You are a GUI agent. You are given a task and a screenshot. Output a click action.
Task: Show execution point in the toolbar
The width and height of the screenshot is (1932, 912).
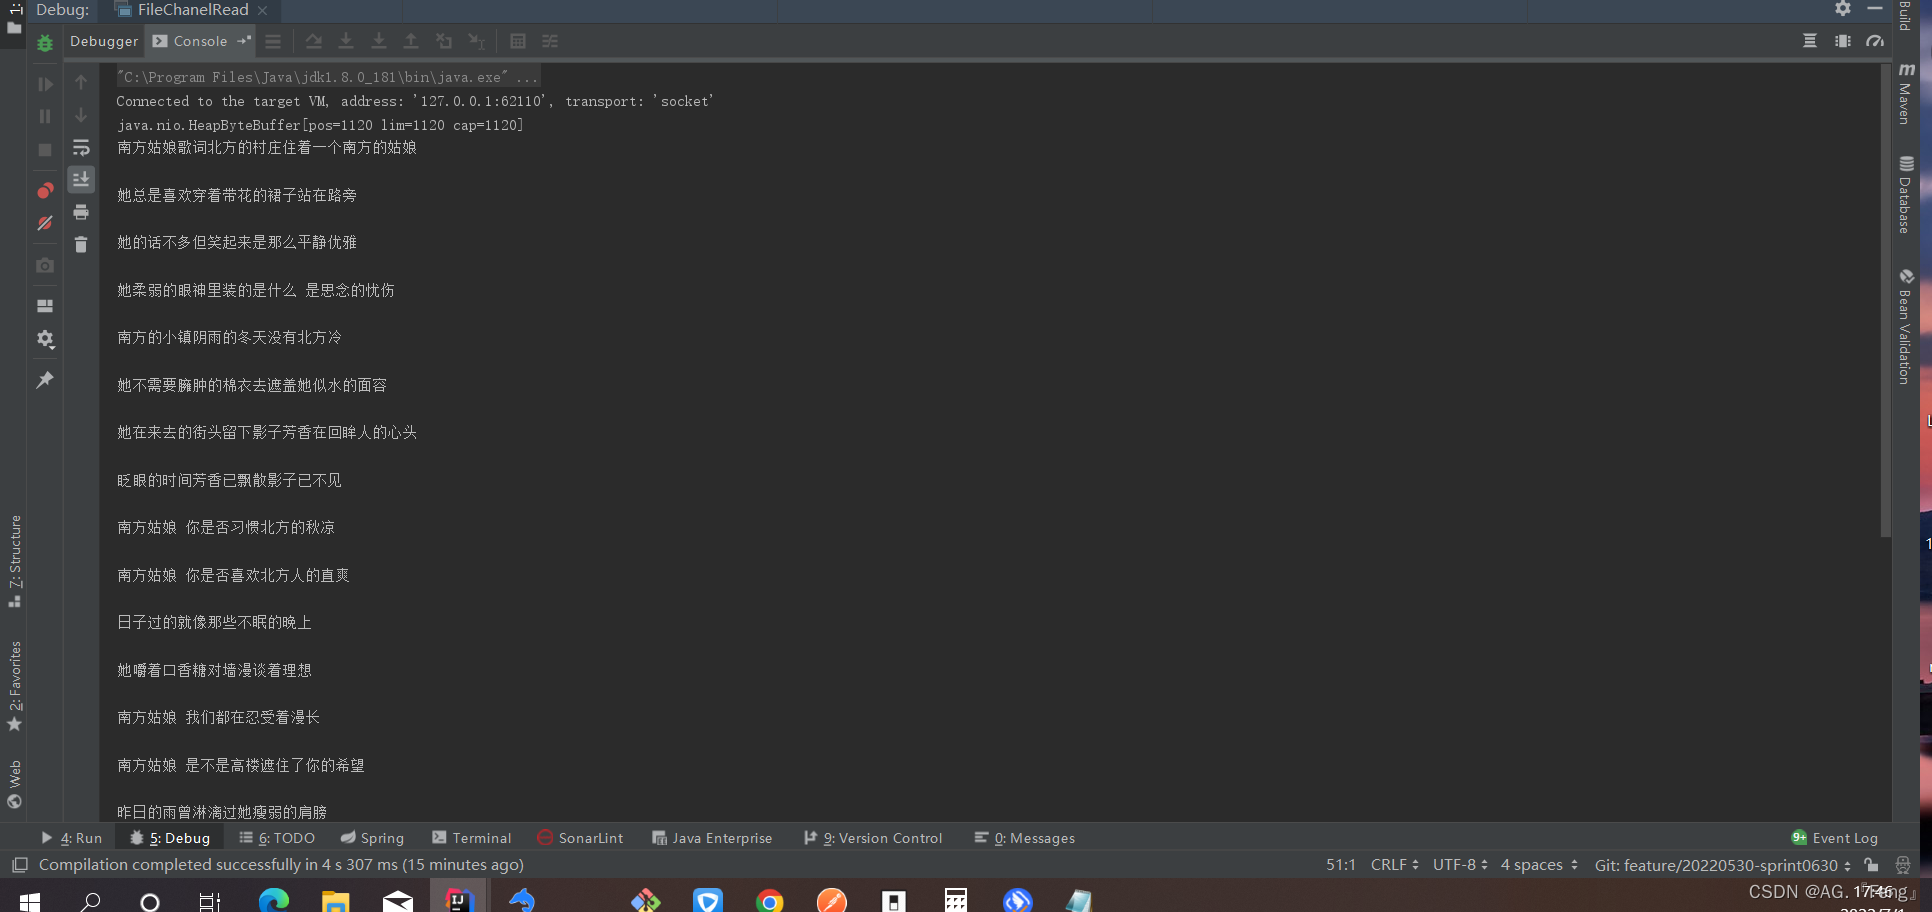click(273, 41)
